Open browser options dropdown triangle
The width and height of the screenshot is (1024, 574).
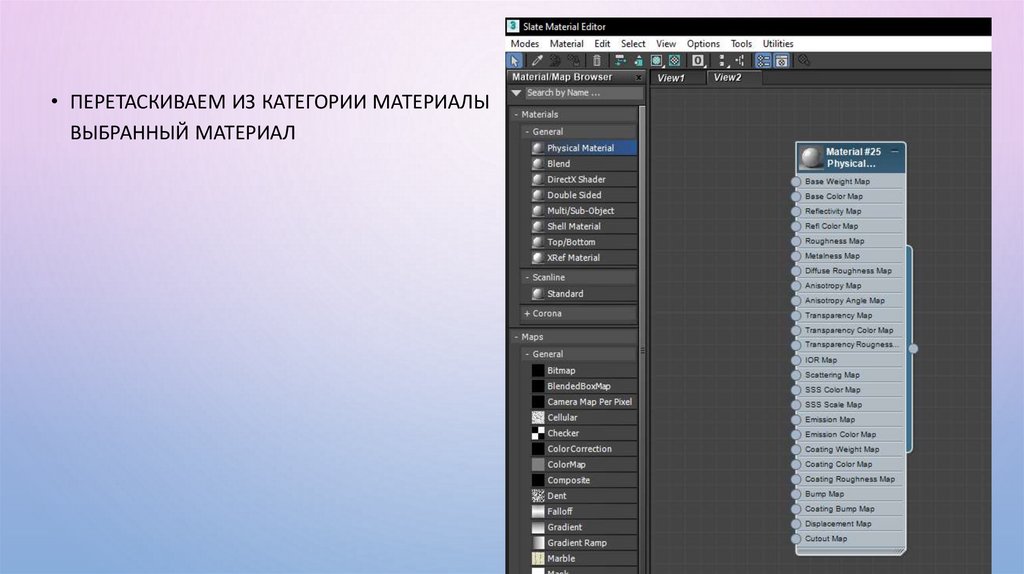tap(516, 93)
